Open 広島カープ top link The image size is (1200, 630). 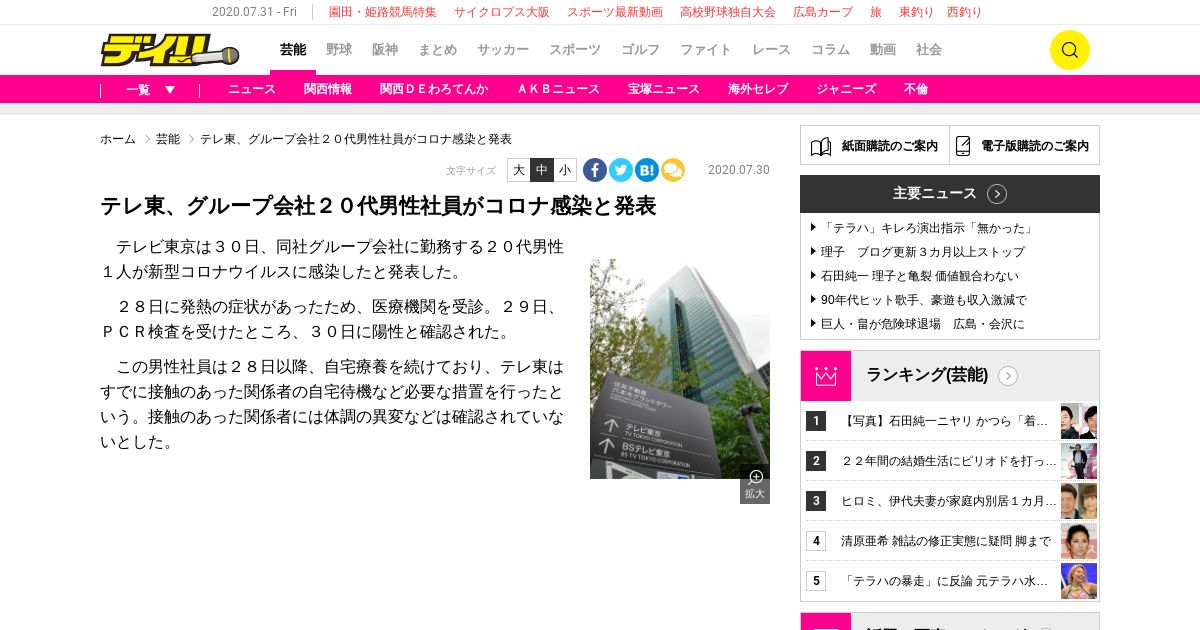coord(823,12)
